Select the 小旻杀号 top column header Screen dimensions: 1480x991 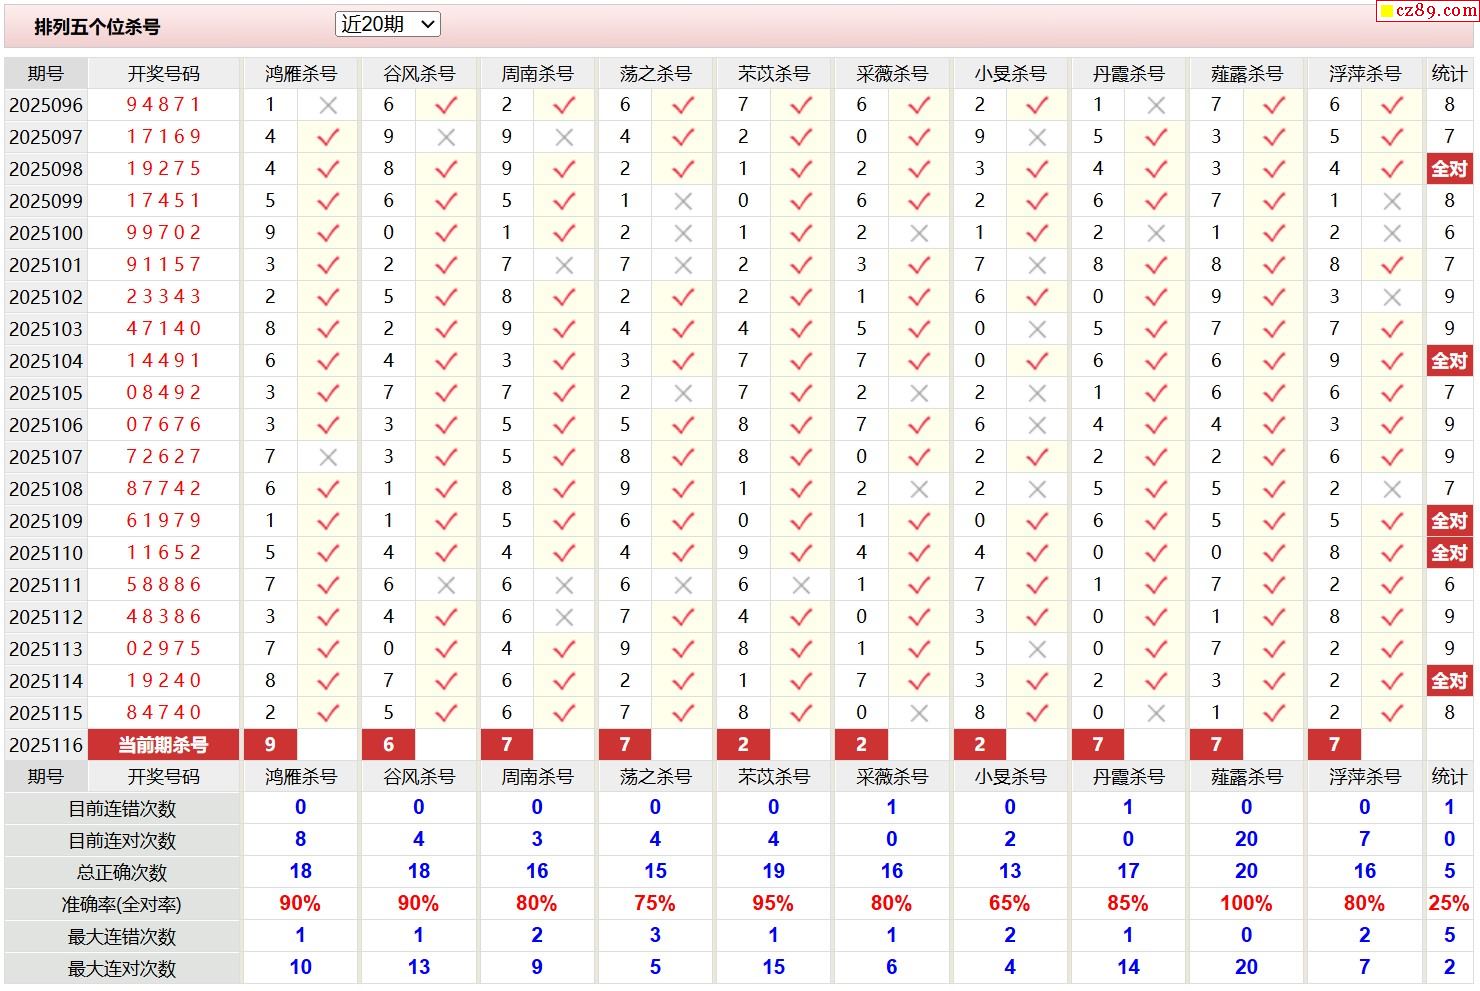[x=1010, y=73]
